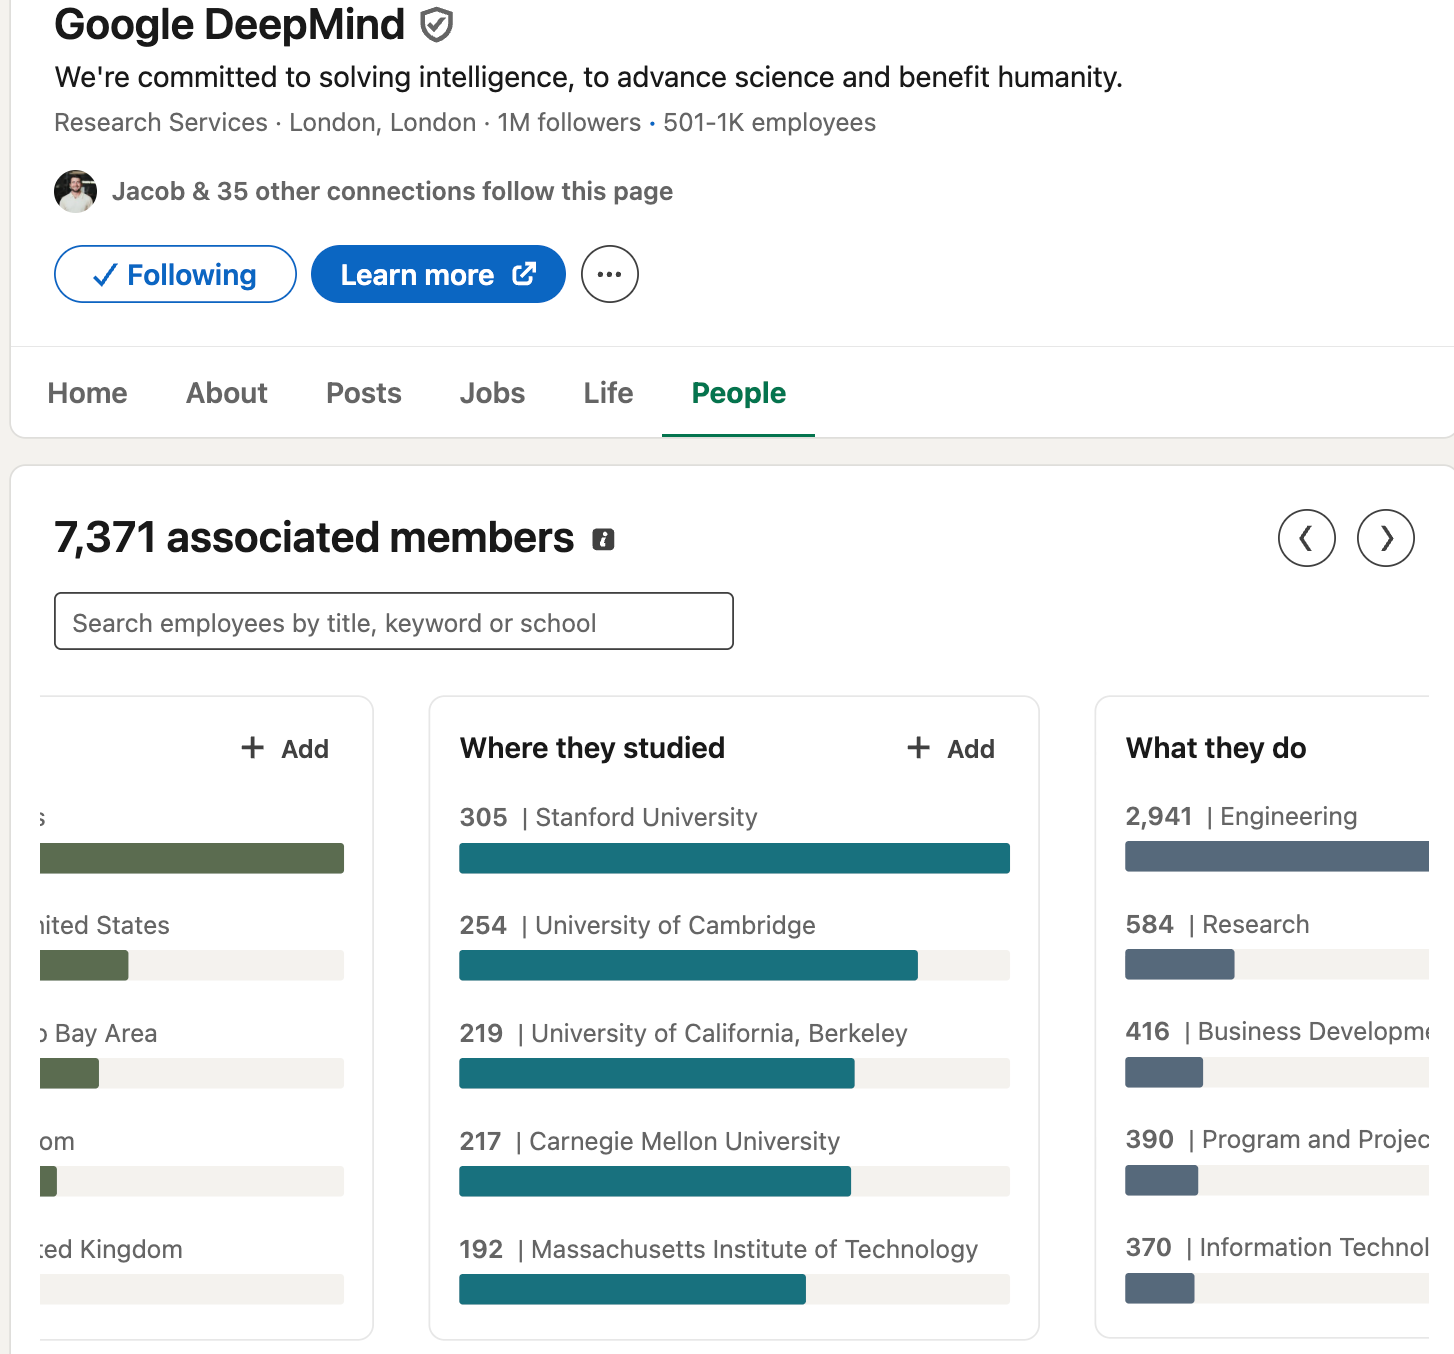Click the Where they studied heading
Screen dimensions: 1454x1354
pyautogui.click(x=592, y=748)
